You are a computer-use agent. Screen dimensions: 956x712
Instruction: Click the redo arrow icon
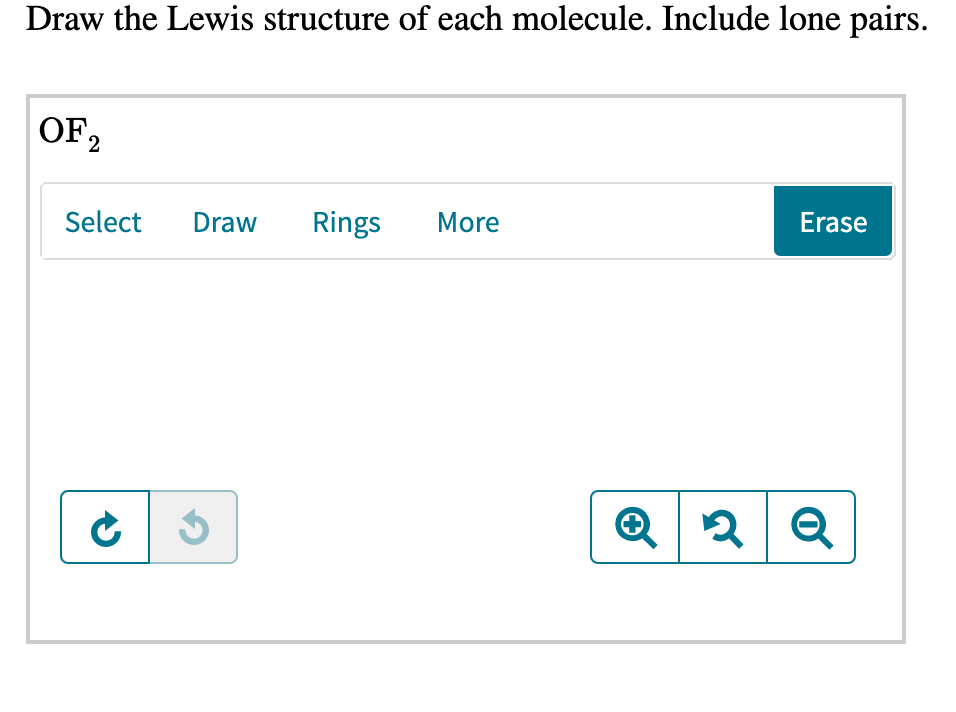pos(105,527)
